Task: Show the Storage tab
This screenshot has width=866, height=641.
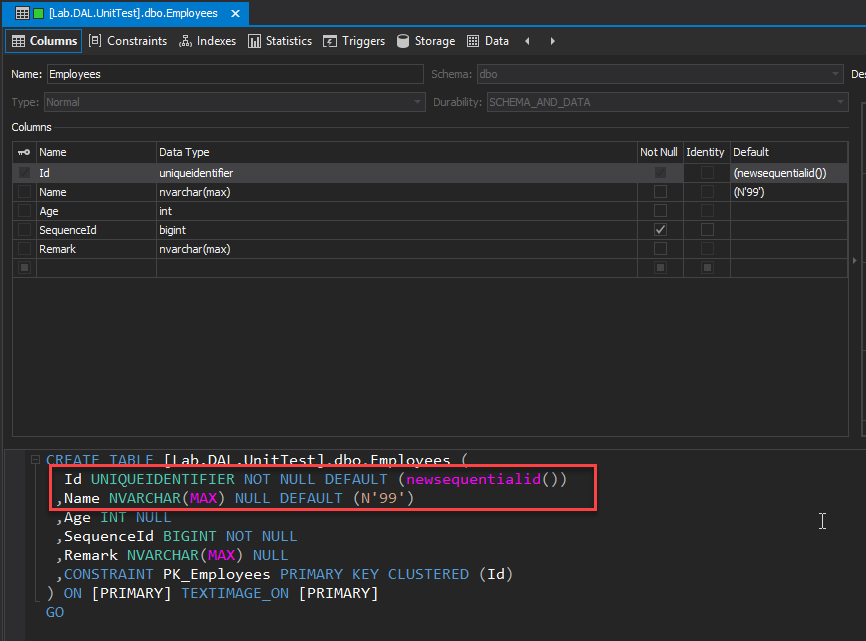Action: tap(426, 41)
